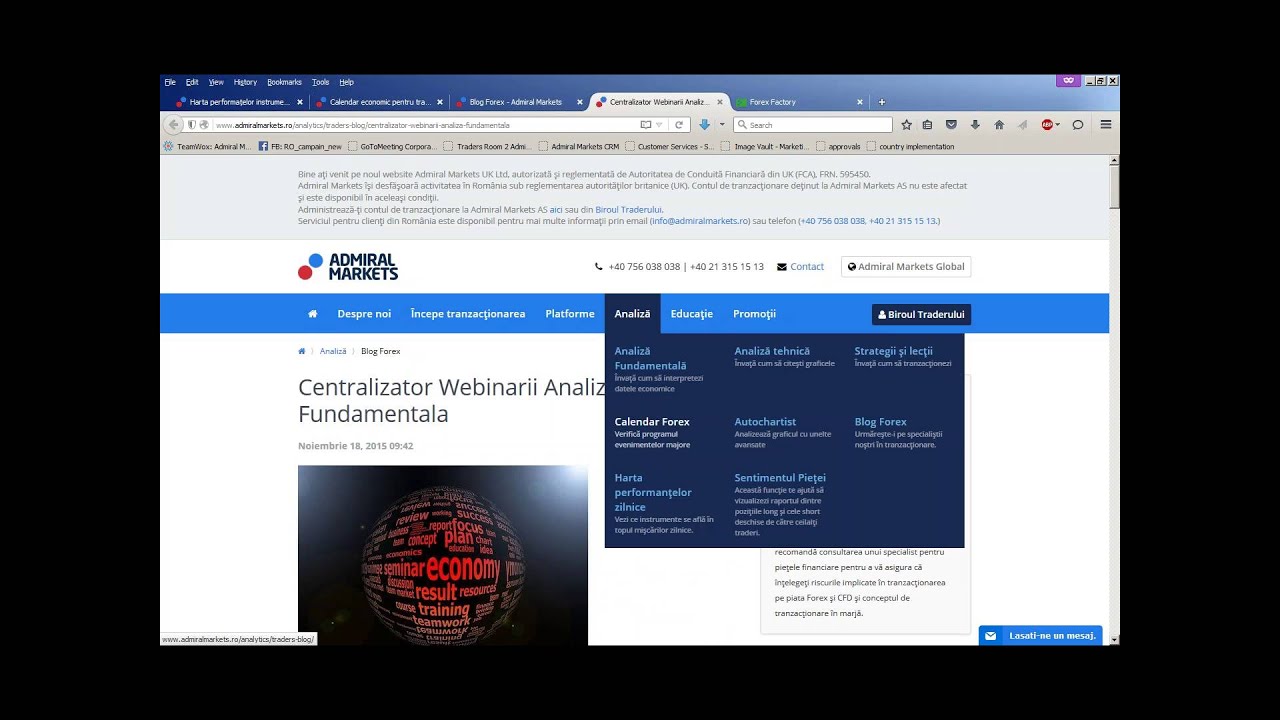Open the downloads panel arrow icon

975,125
